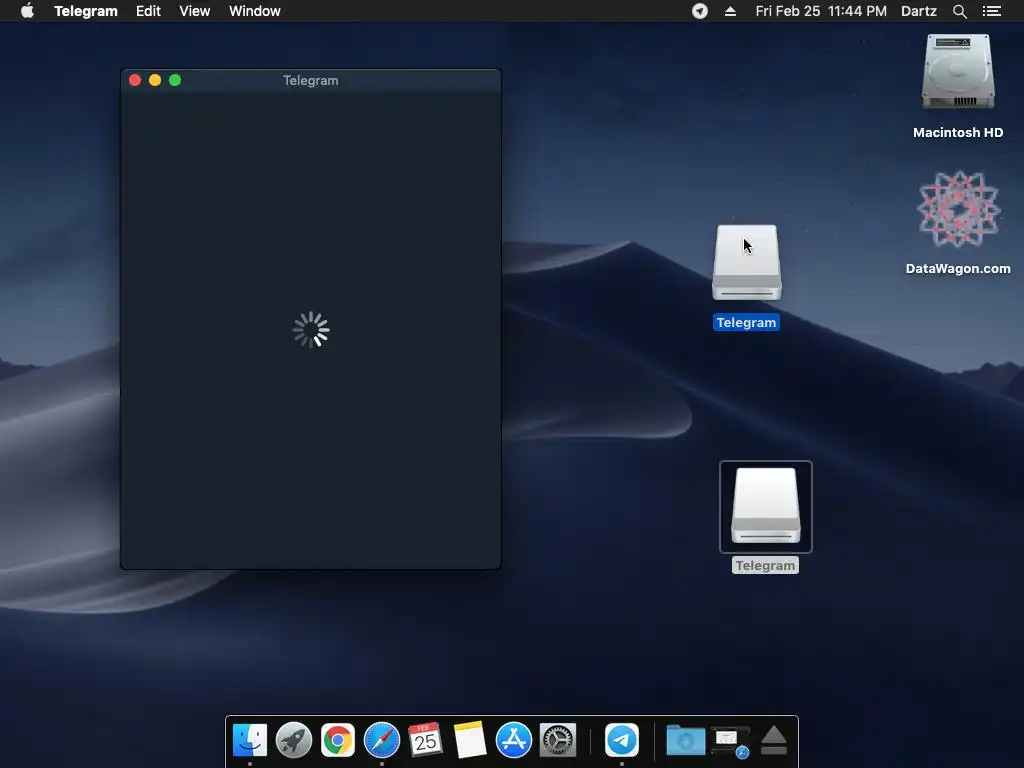Viewport: 1024px width, 768px height.
Task: Open Notes from the Dock
Action: point(470,740)
